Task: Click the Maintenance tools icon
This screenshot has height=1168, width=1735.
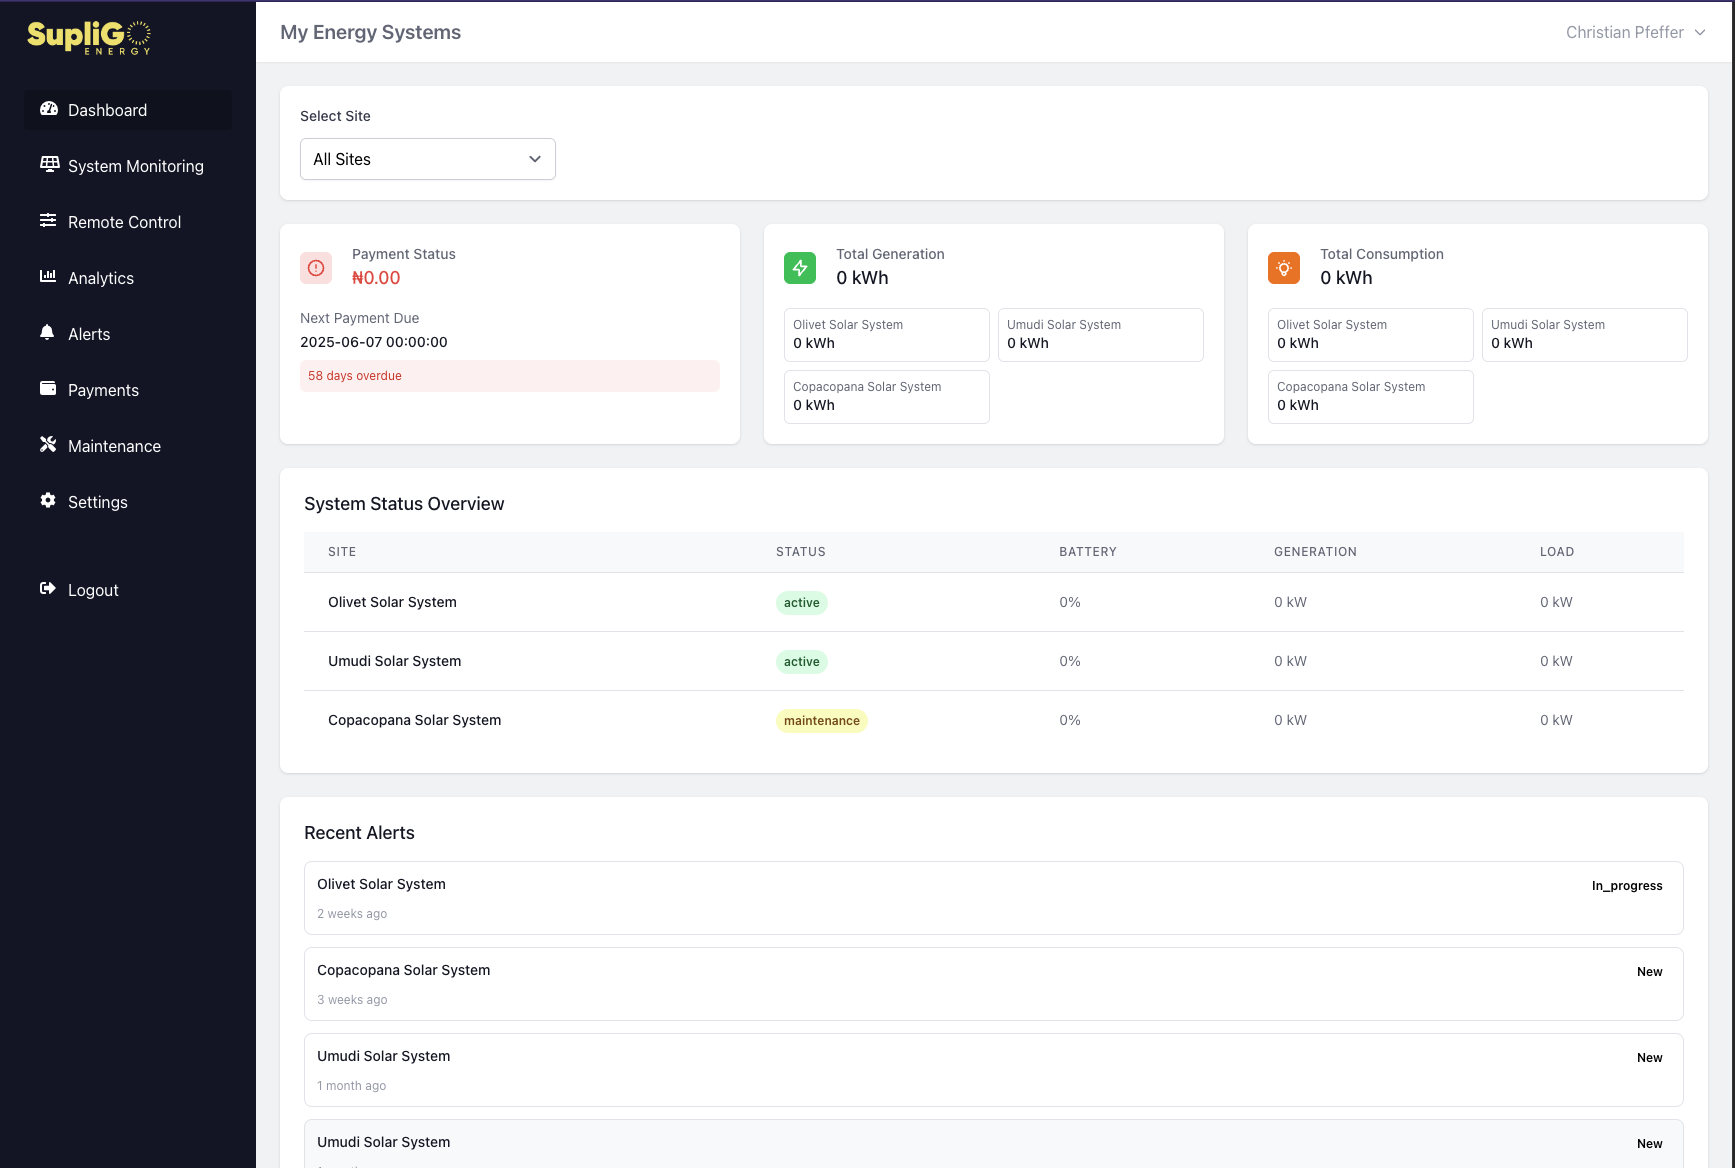Action: click(x=48, y=444)
